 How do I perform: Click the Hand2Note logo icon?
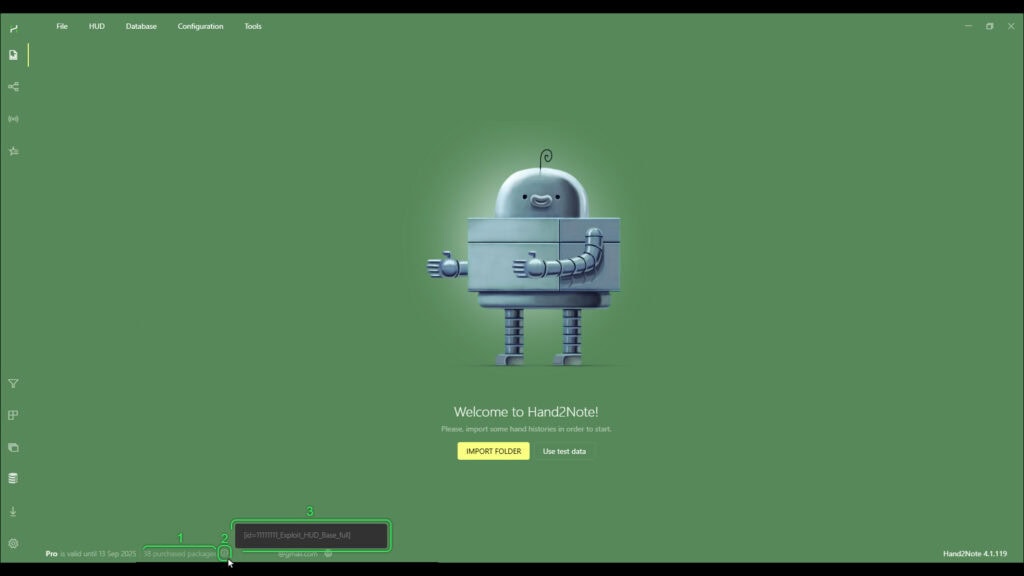(x=14, y=28)
